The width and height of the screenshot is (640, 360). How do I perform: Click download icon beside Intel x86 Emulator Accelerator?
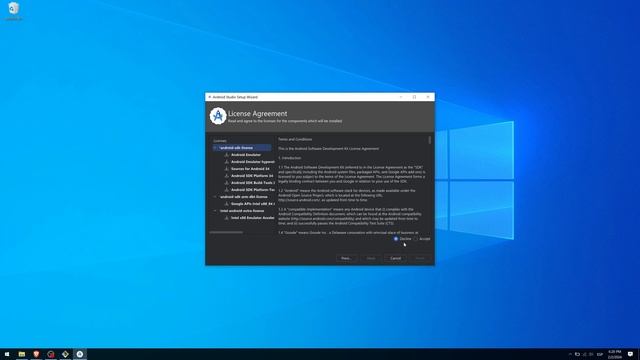pyautogui.click(x=227, y=218)
